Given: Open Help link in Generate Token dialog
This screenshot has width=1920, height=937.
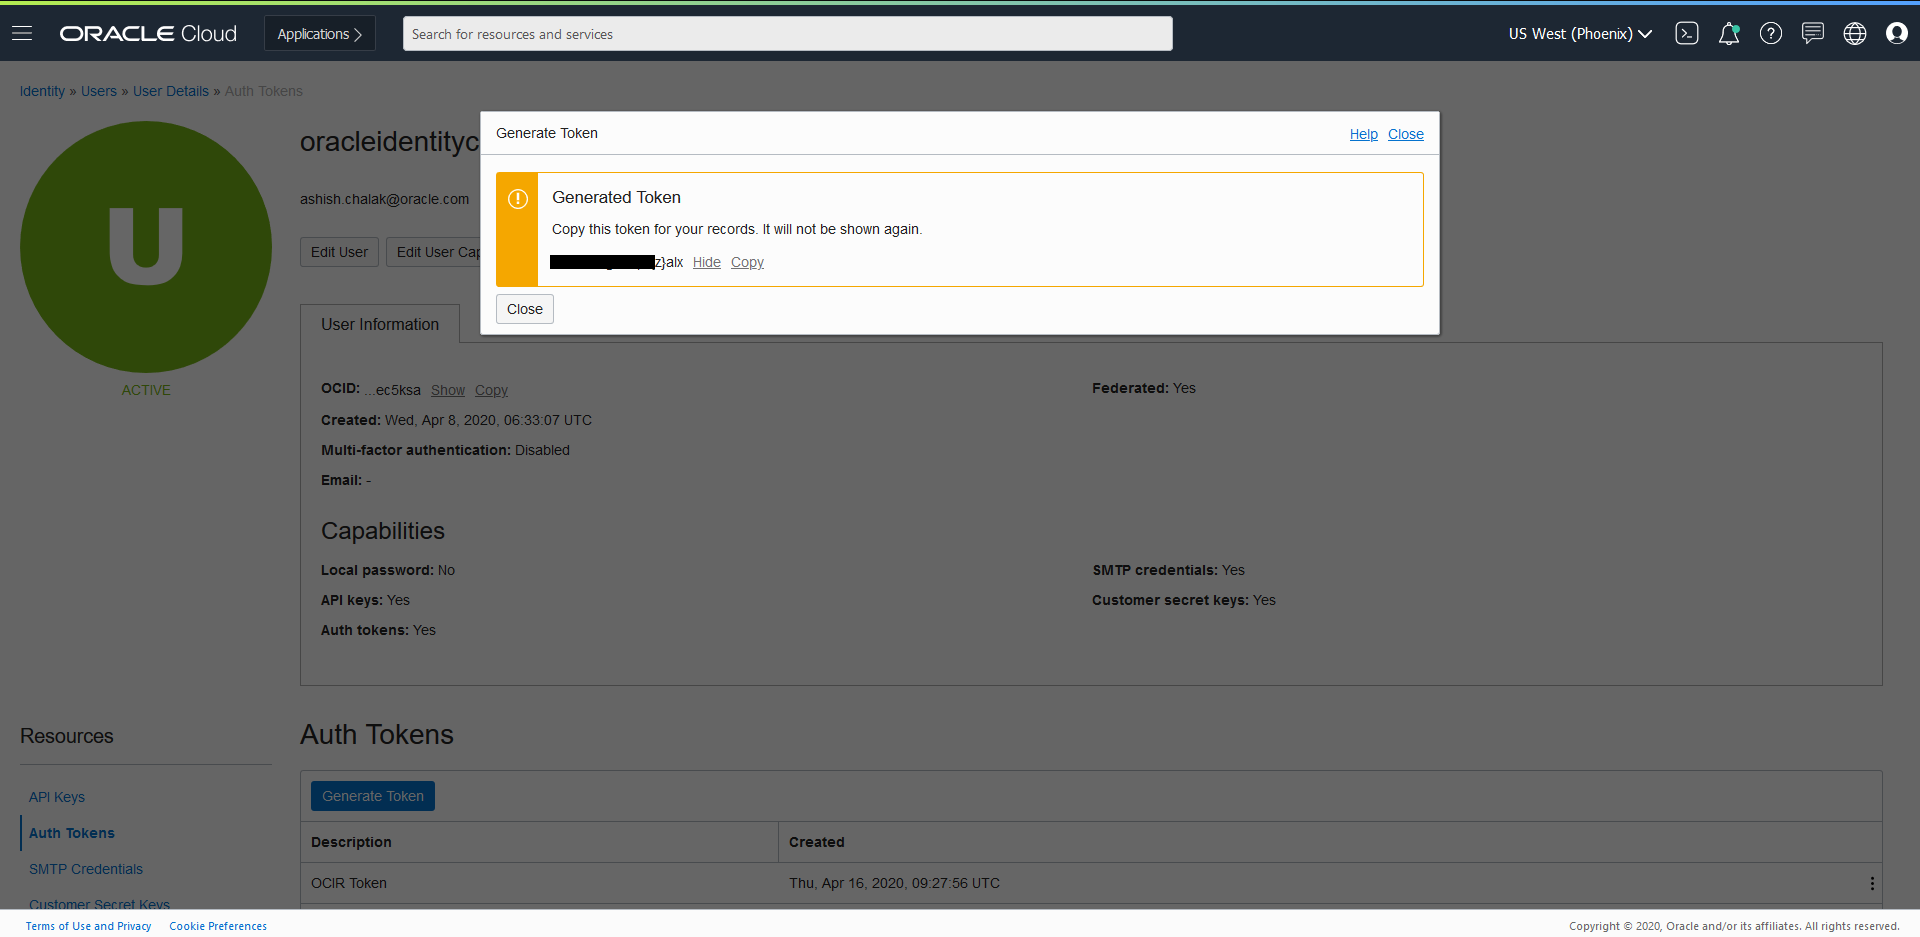Looking at the screenshot, I should 1364,134.
